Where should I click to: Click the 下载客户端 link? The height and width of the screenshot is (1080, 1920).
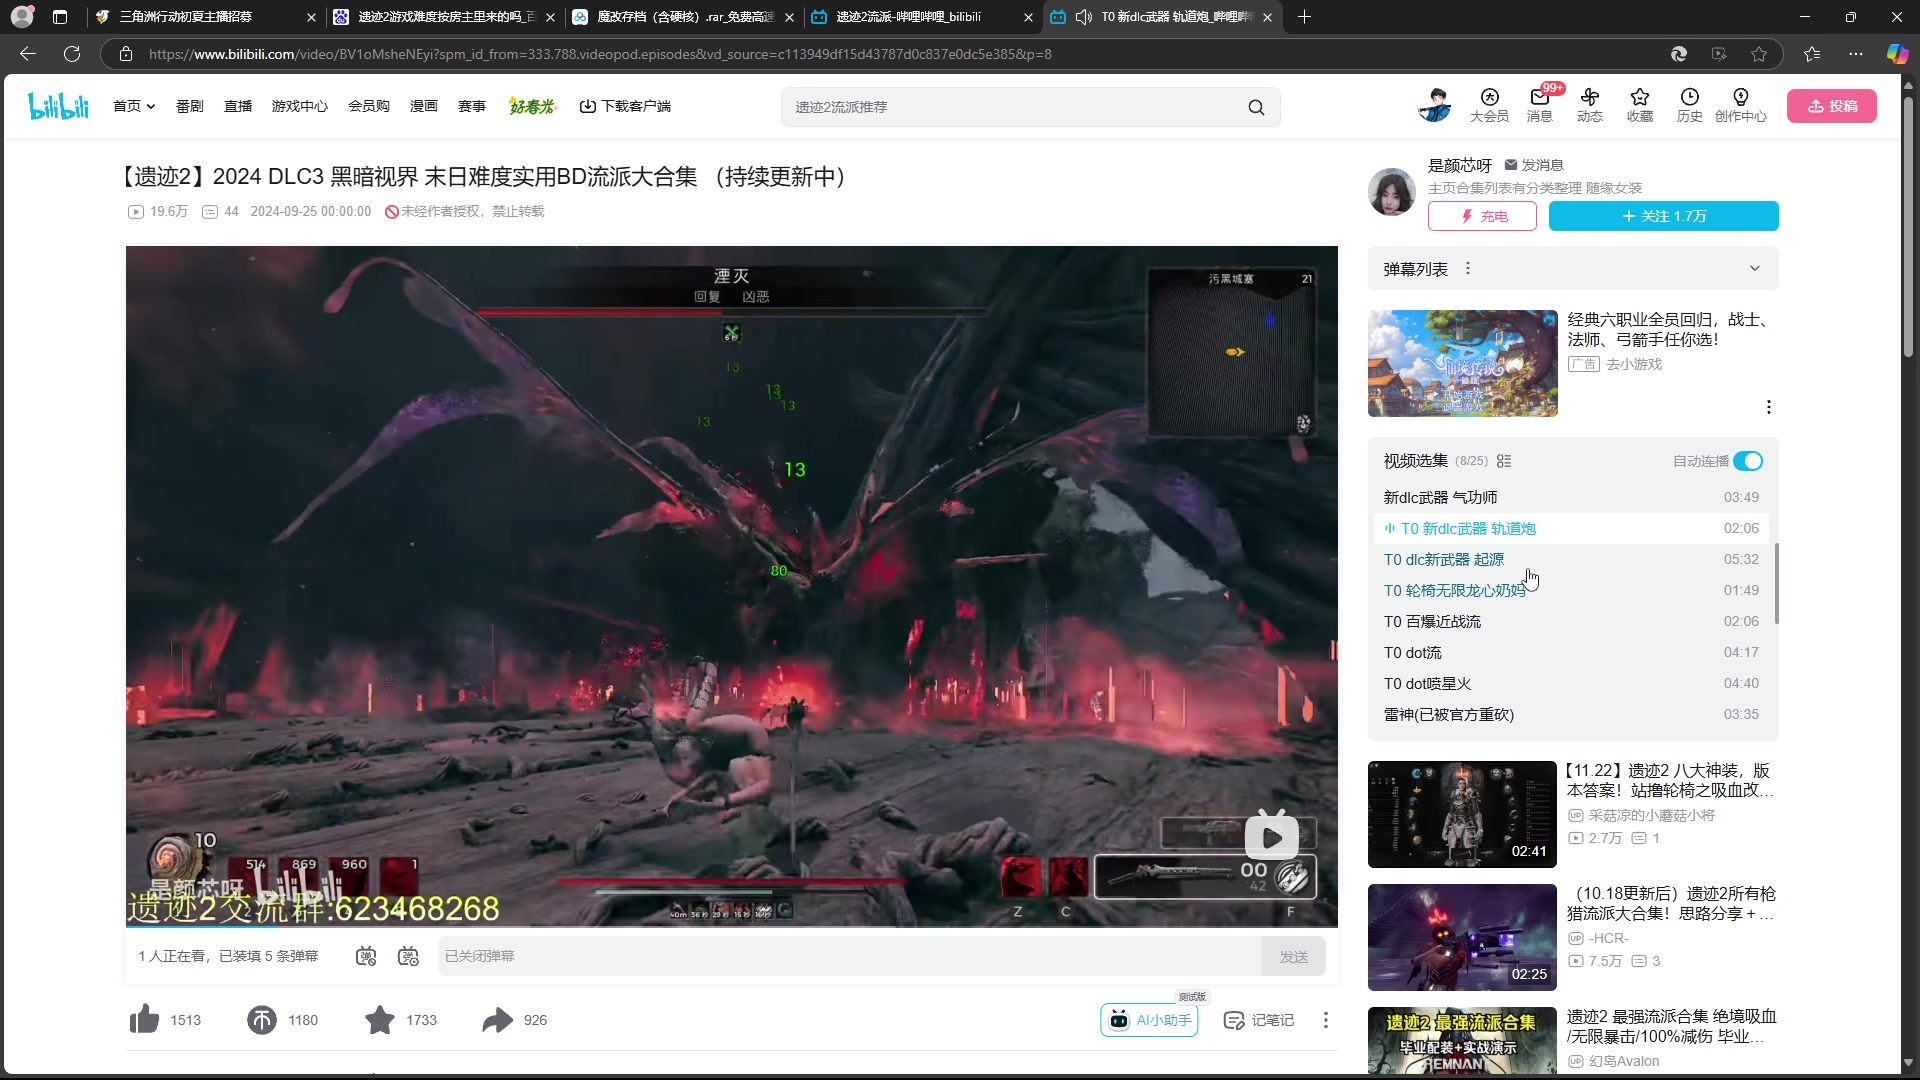coord(625,106)
